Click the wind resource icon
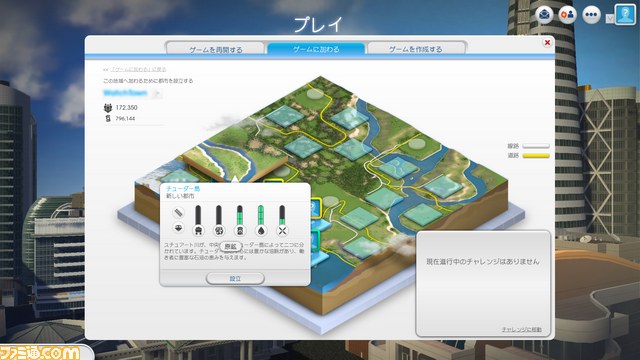Image resolution: width=640 pixels, height=360 pixels. point(282,231)
